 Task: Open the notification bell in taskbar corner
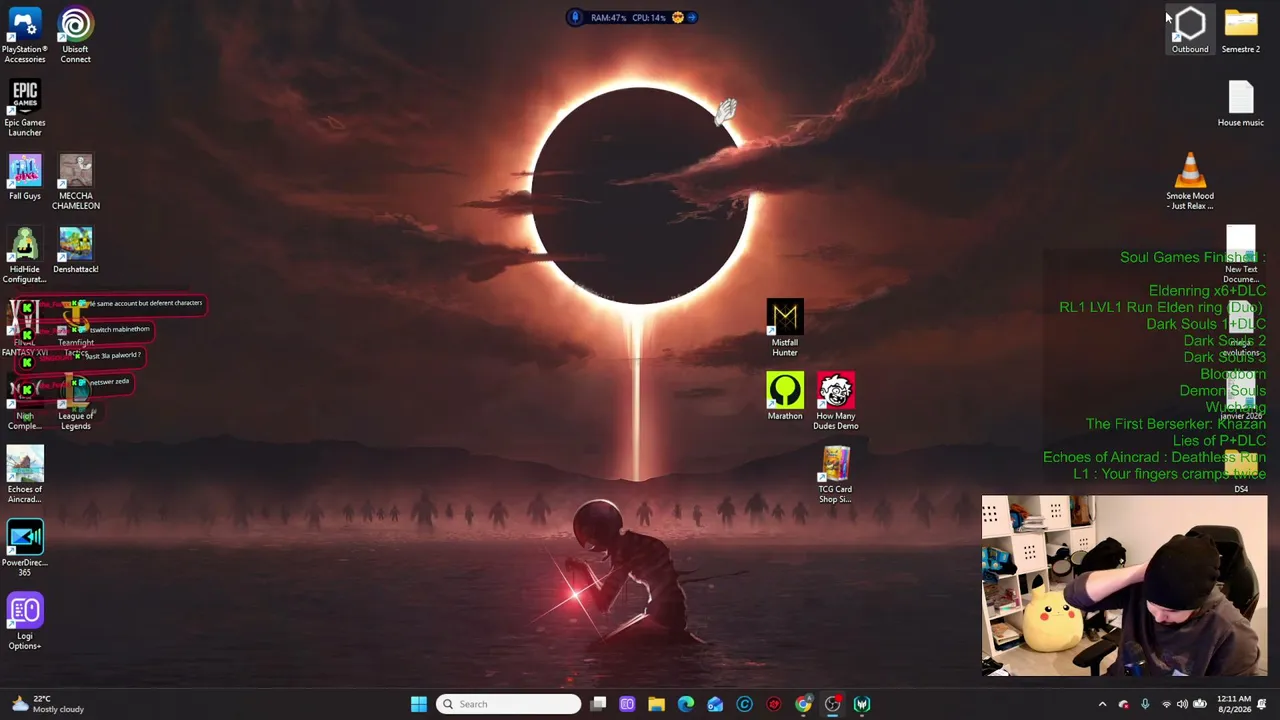point(1262,704)
